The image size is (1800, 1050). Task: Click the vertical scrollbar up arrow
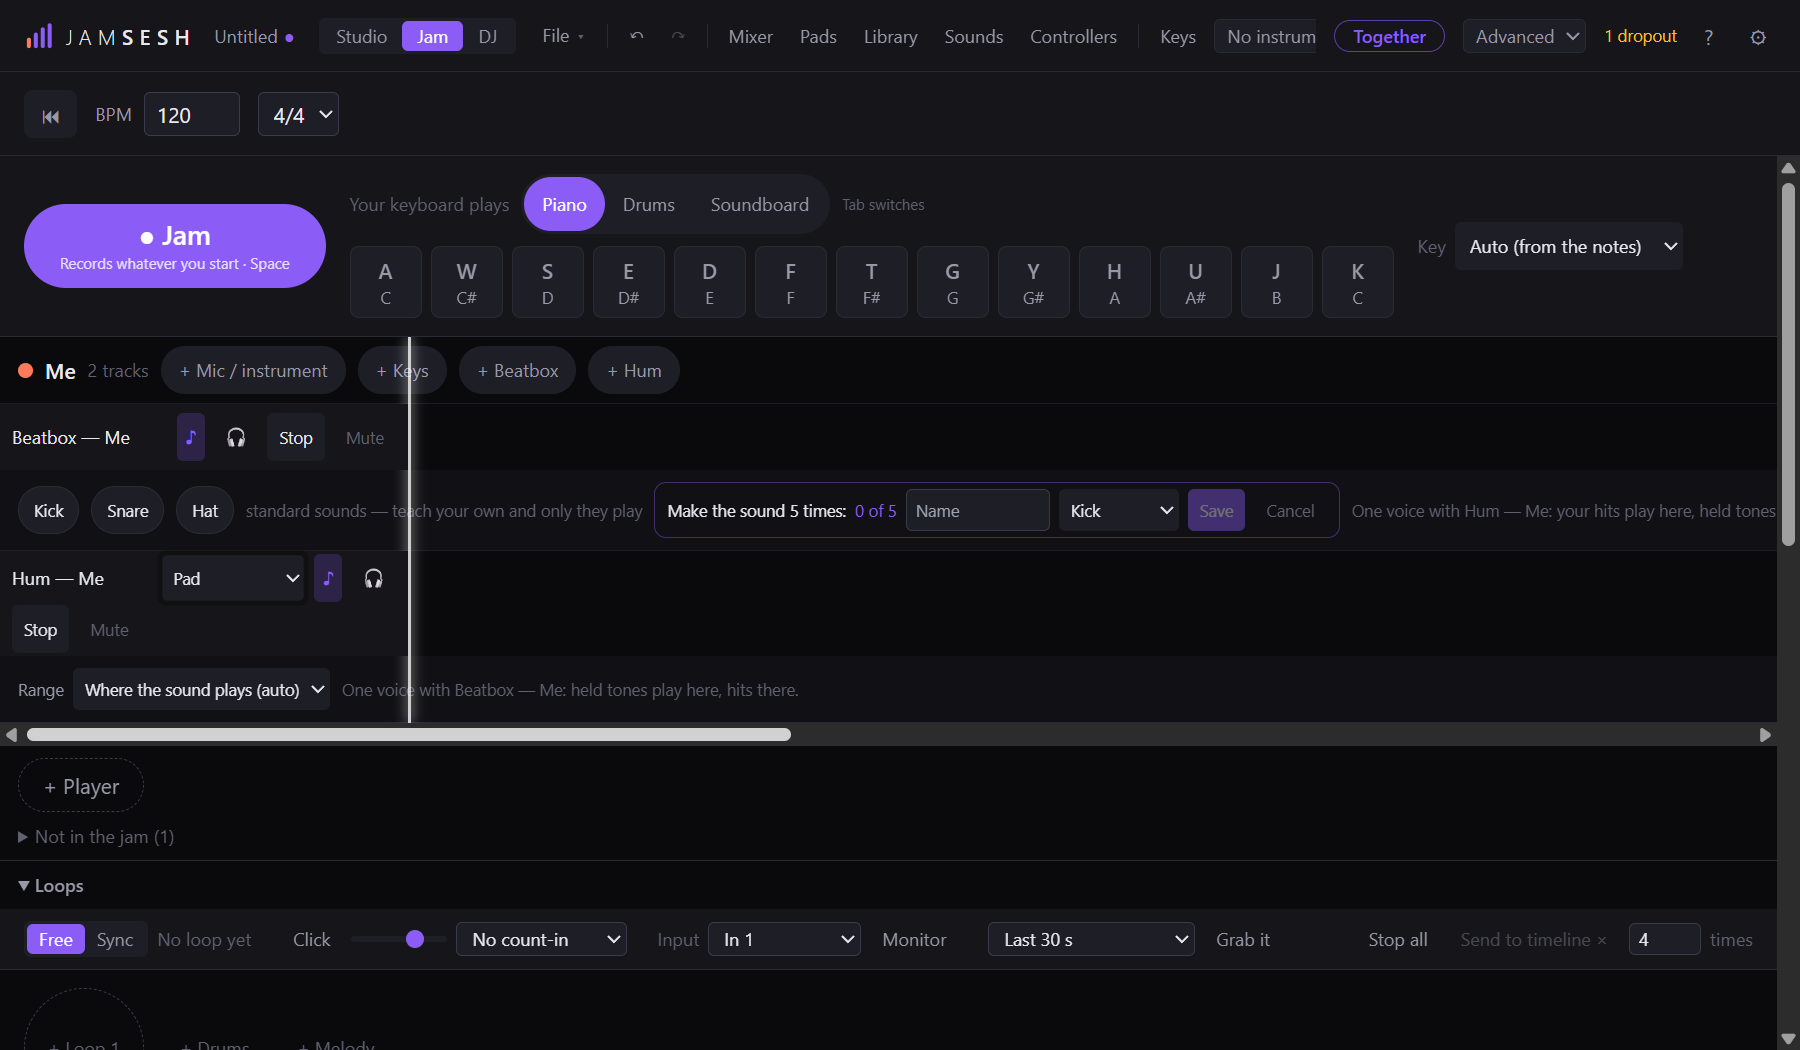click(x=1788, y=167)
